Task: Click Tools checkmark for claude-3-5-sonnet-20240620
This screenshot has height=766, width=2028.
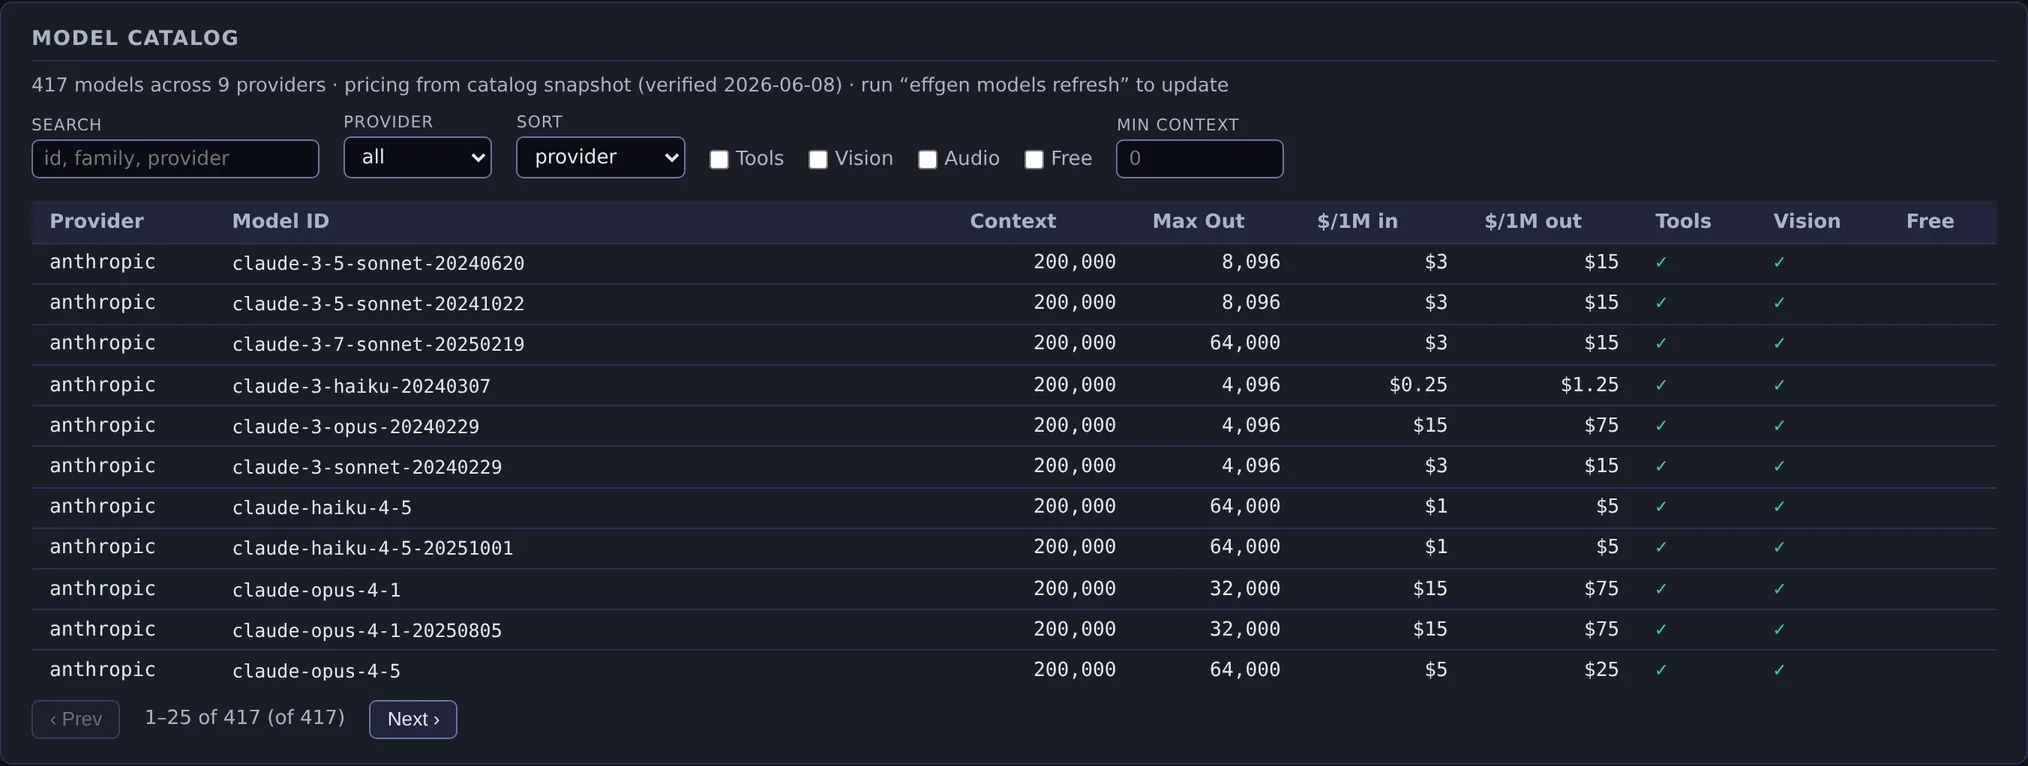Action: click(x=1661, y=263)
